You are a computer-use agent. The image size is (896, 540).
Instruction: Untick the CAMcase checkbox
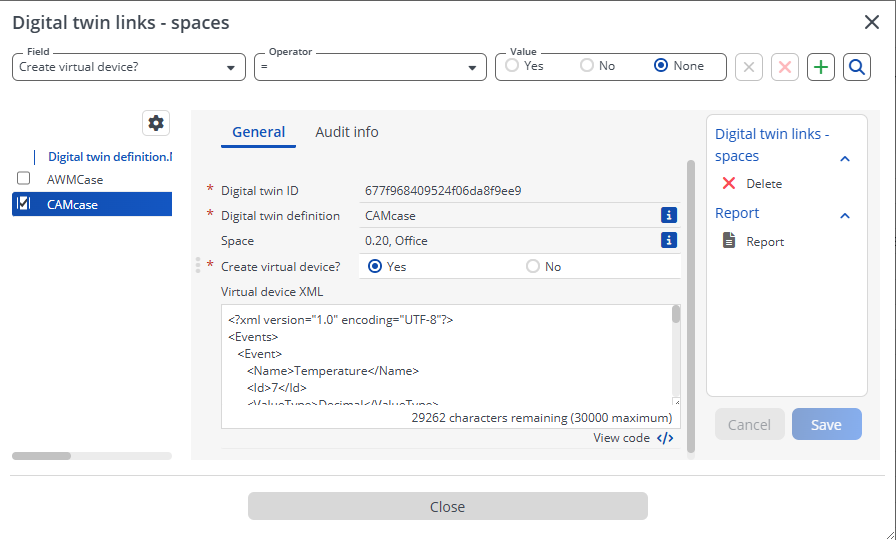click(x=23, y=203)
